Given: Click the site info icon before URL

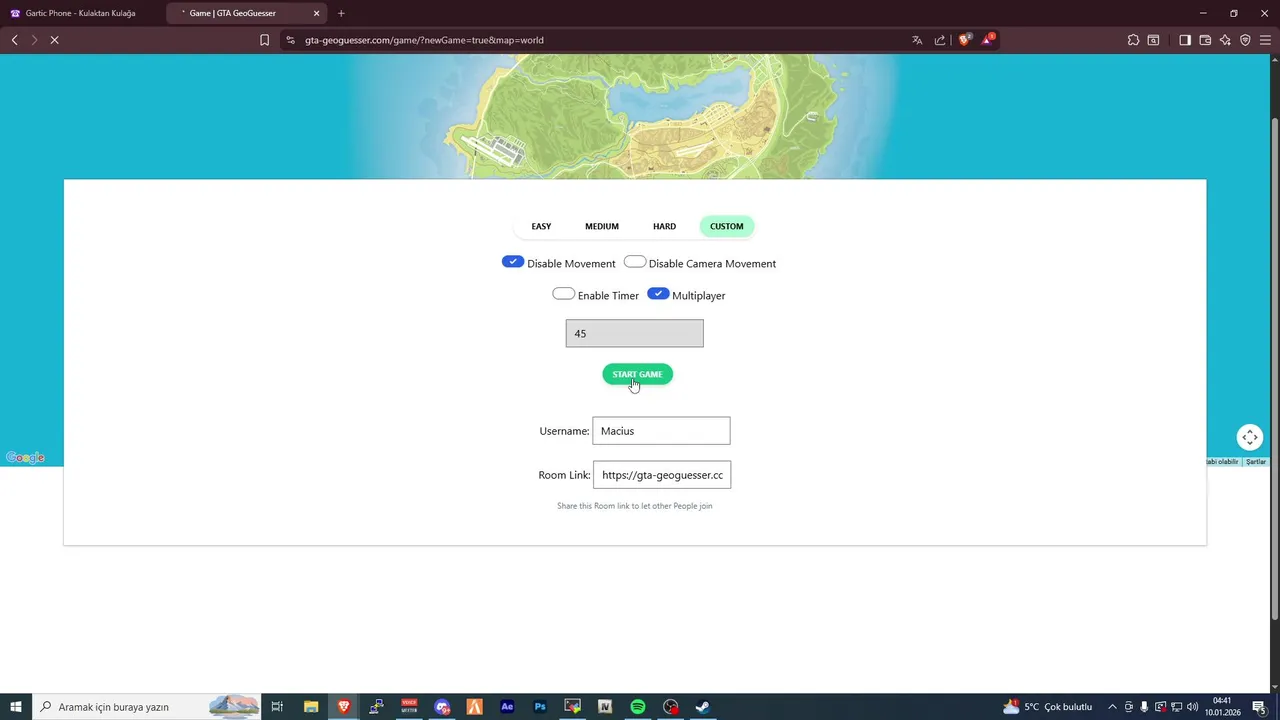Looking at the screenshot, I should 290,40.
